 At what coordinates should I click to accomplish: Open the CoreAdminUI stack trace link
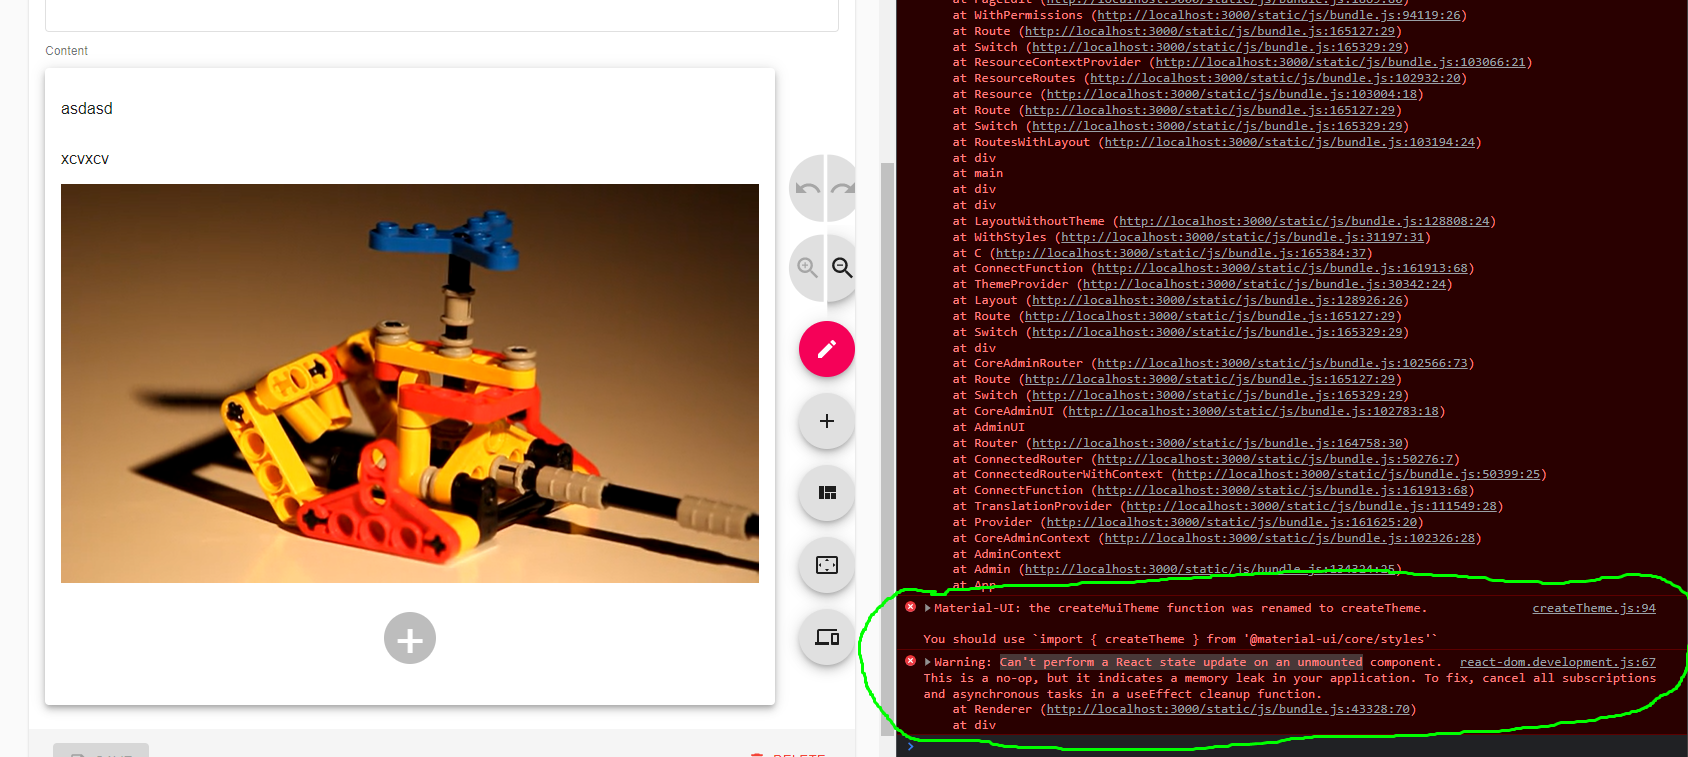click(1253, 411)
